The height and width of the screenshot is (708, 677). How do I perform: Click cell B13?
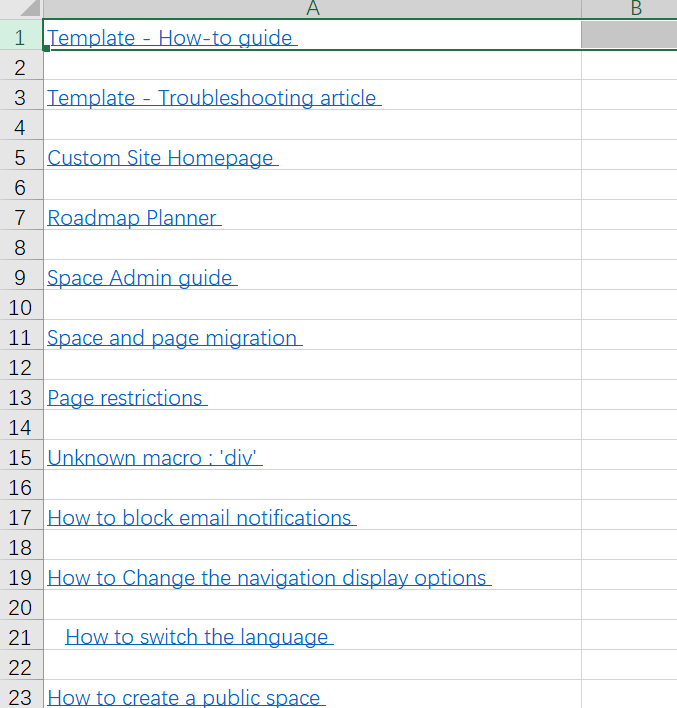629,395
